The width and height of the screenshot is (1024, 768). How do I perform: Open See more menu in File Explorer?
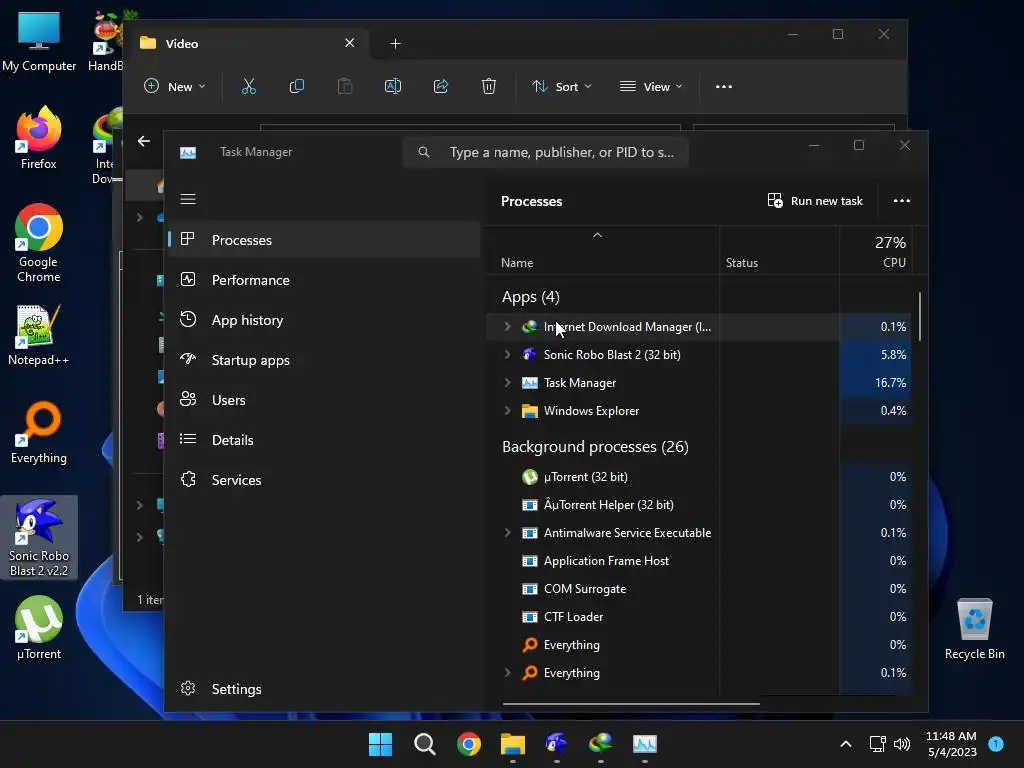point(724,86)
